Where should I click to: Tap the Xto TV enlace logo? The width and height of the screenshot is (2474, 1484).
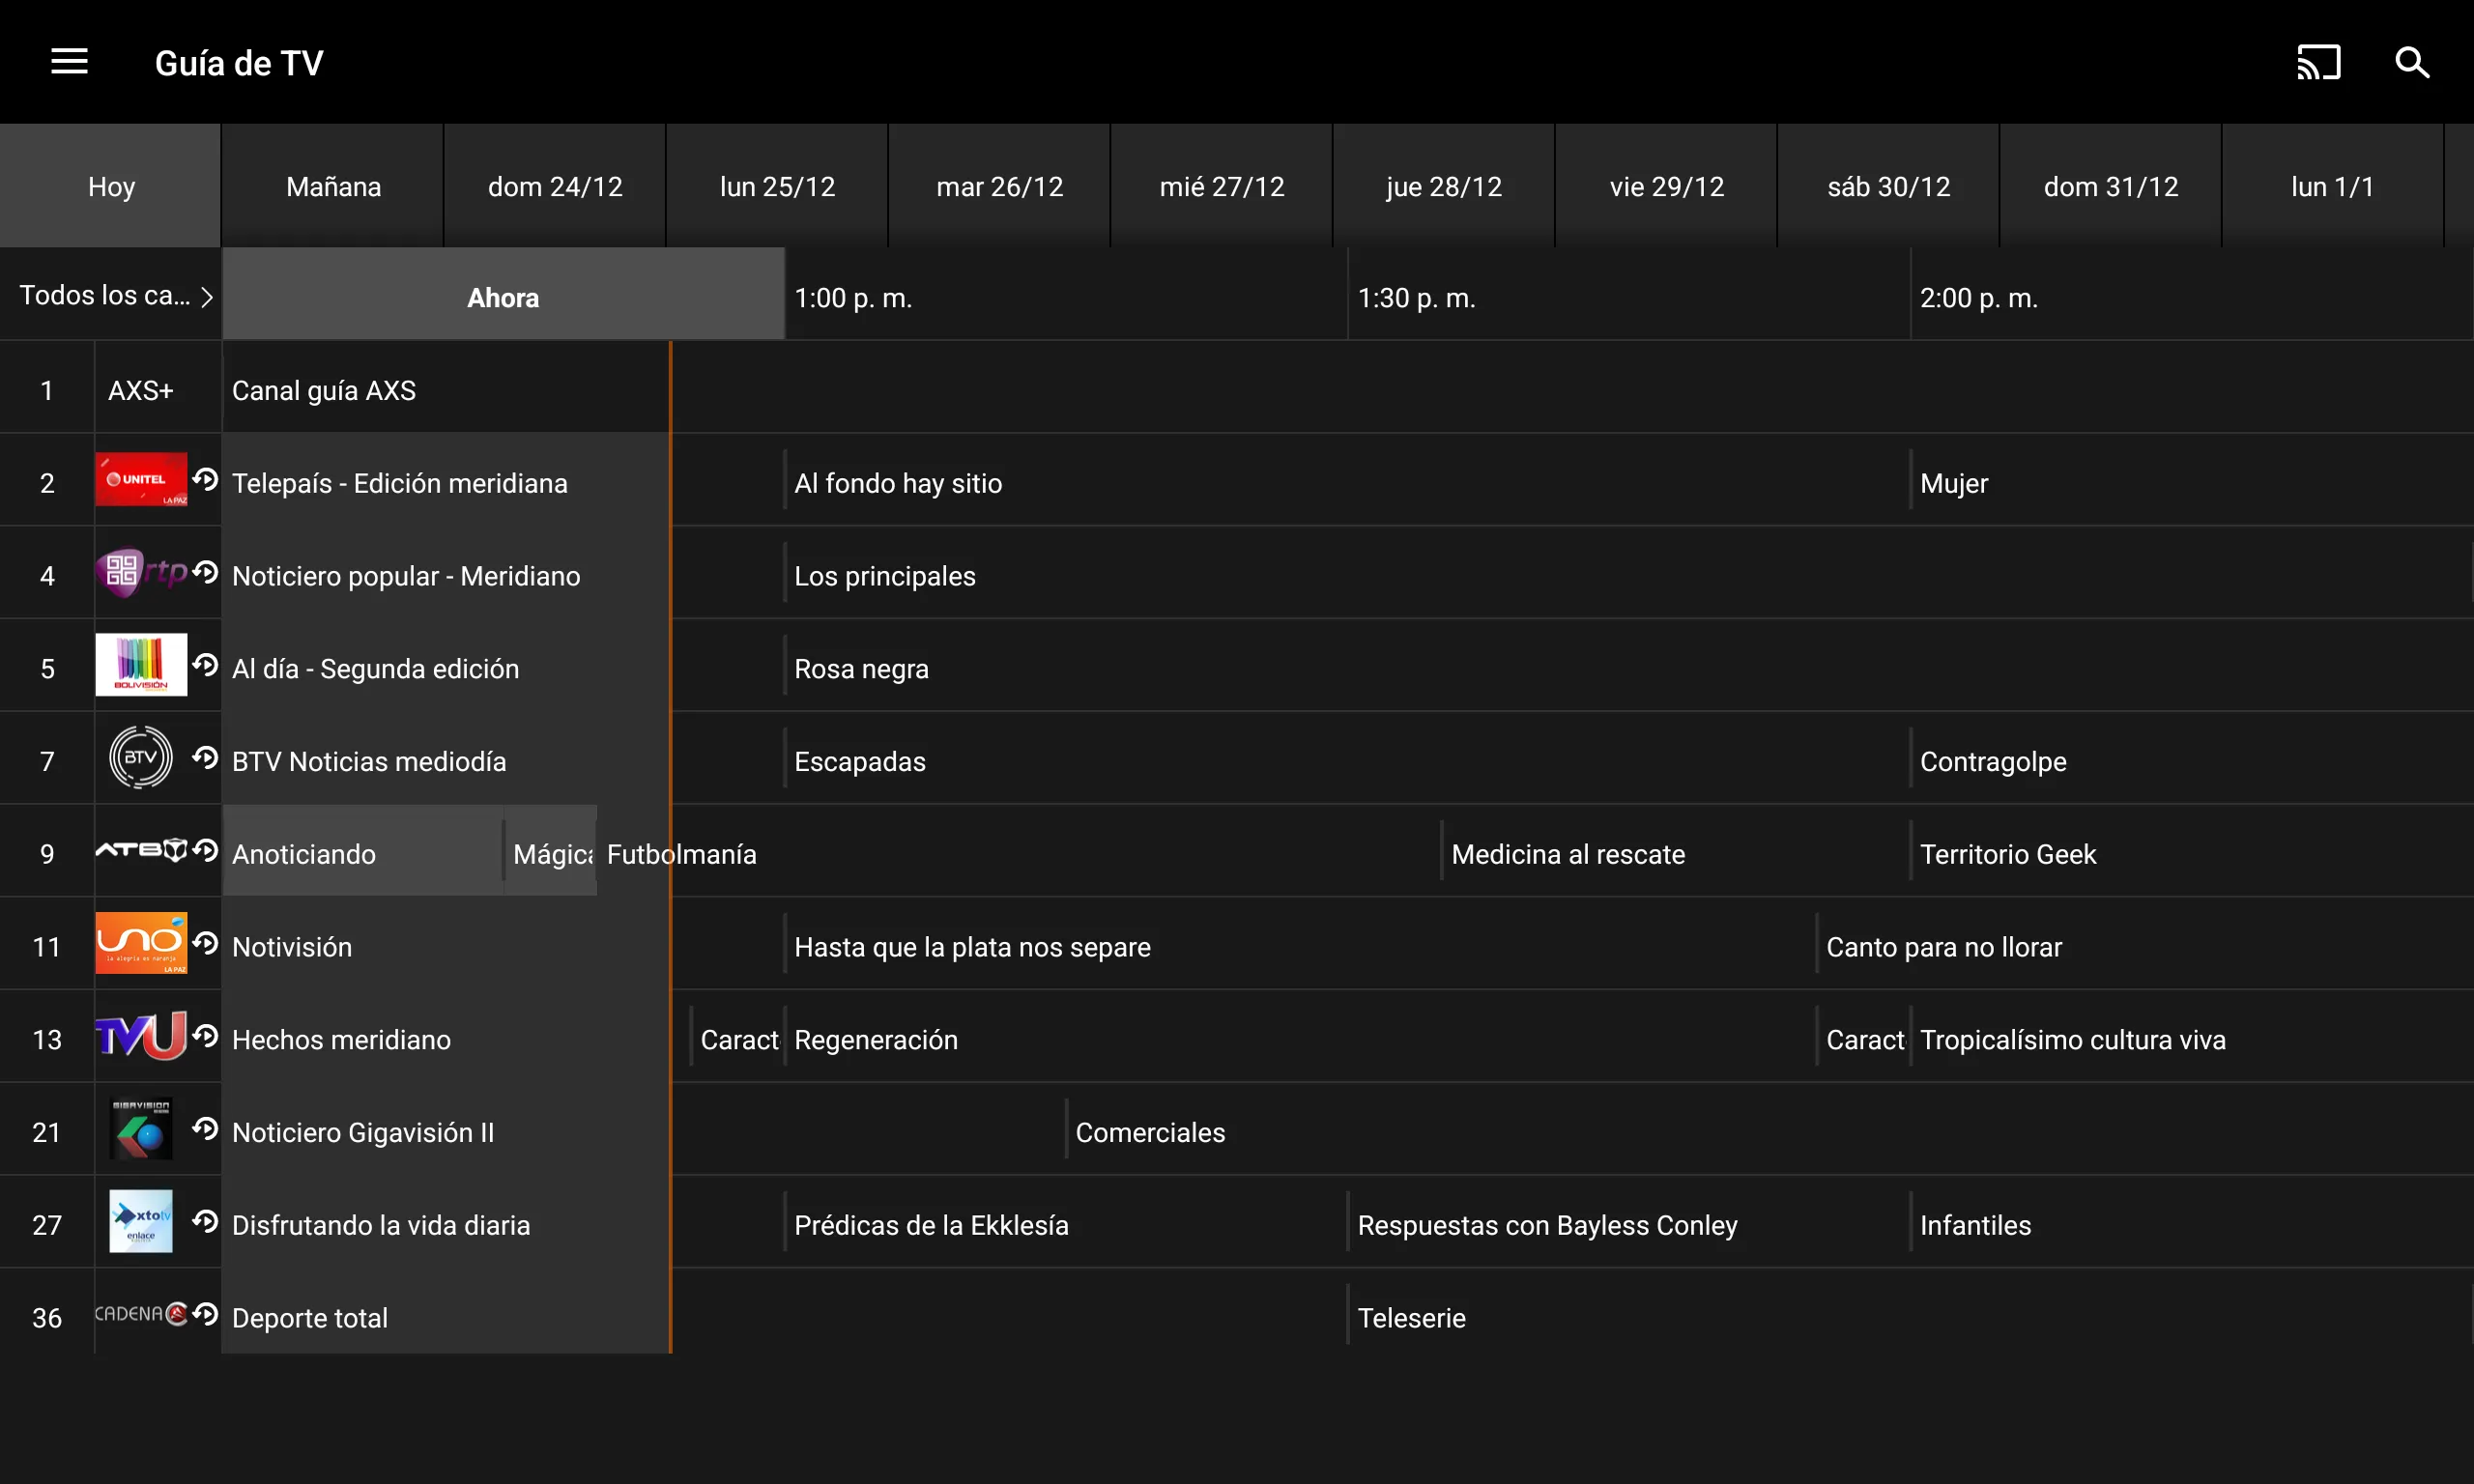pos(141,1222)
